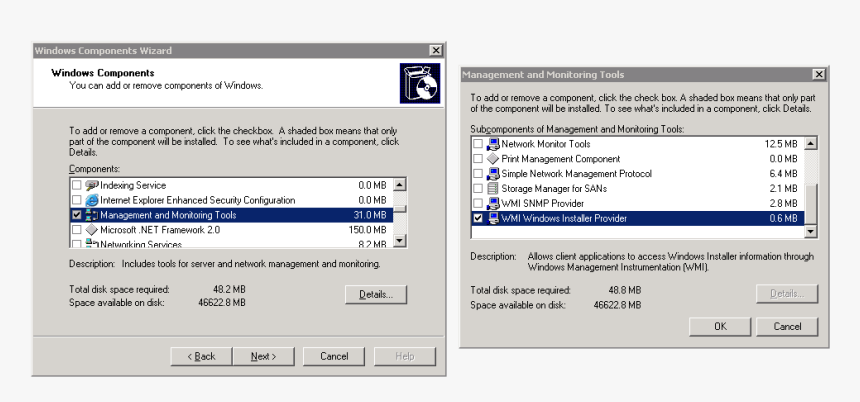The height and width of the screenshot is (402, 860).
Task: Close the Windows Components Wizard window
Action: point(436,50)
